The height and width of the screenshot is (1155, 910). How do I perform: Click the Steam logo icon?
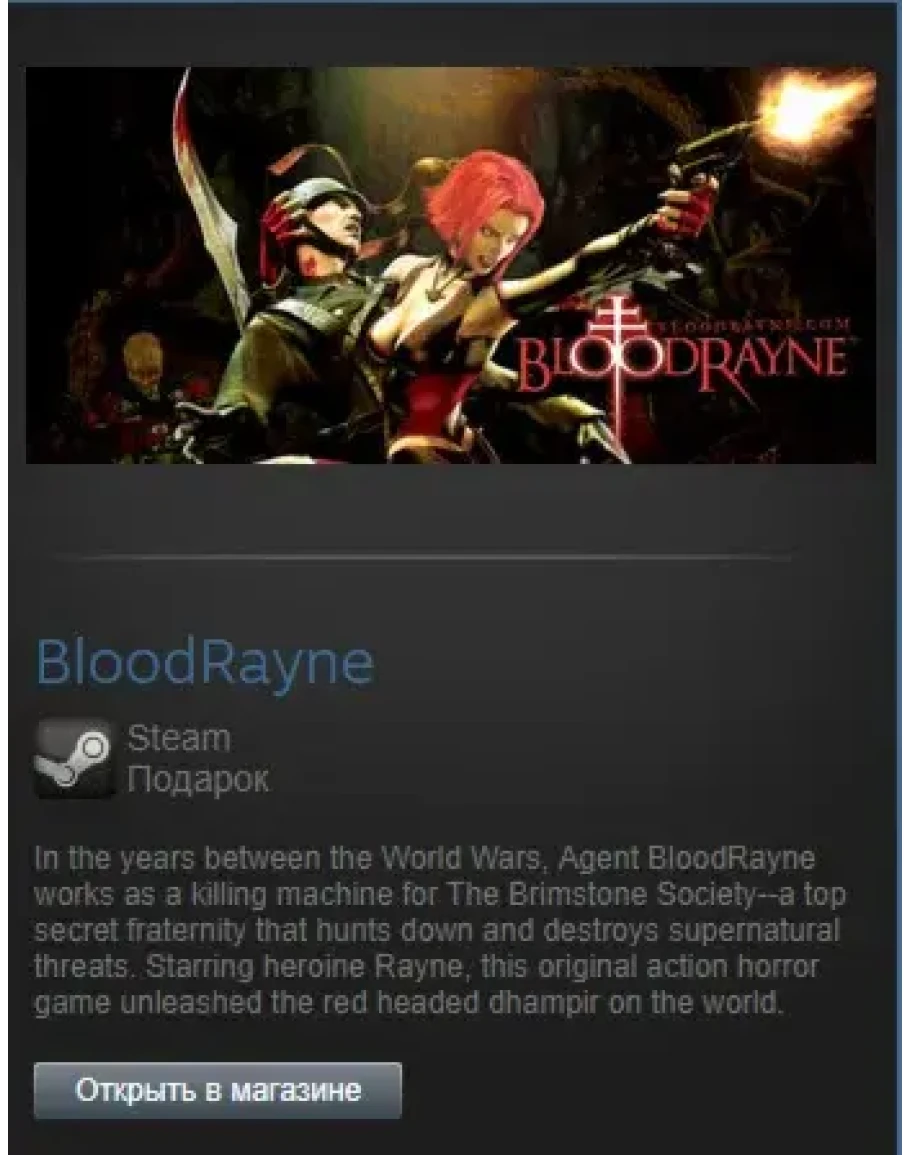(74, 759)
